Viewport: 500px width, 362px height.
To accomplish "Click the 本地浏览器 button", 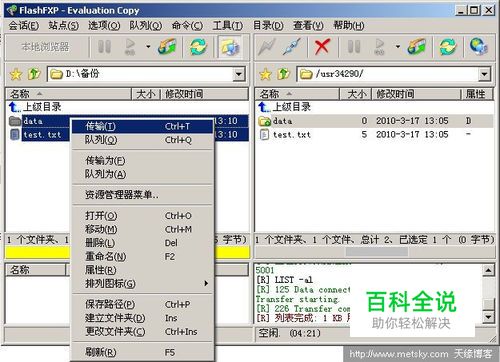I will pyautogui.click(x=46, y=47).
